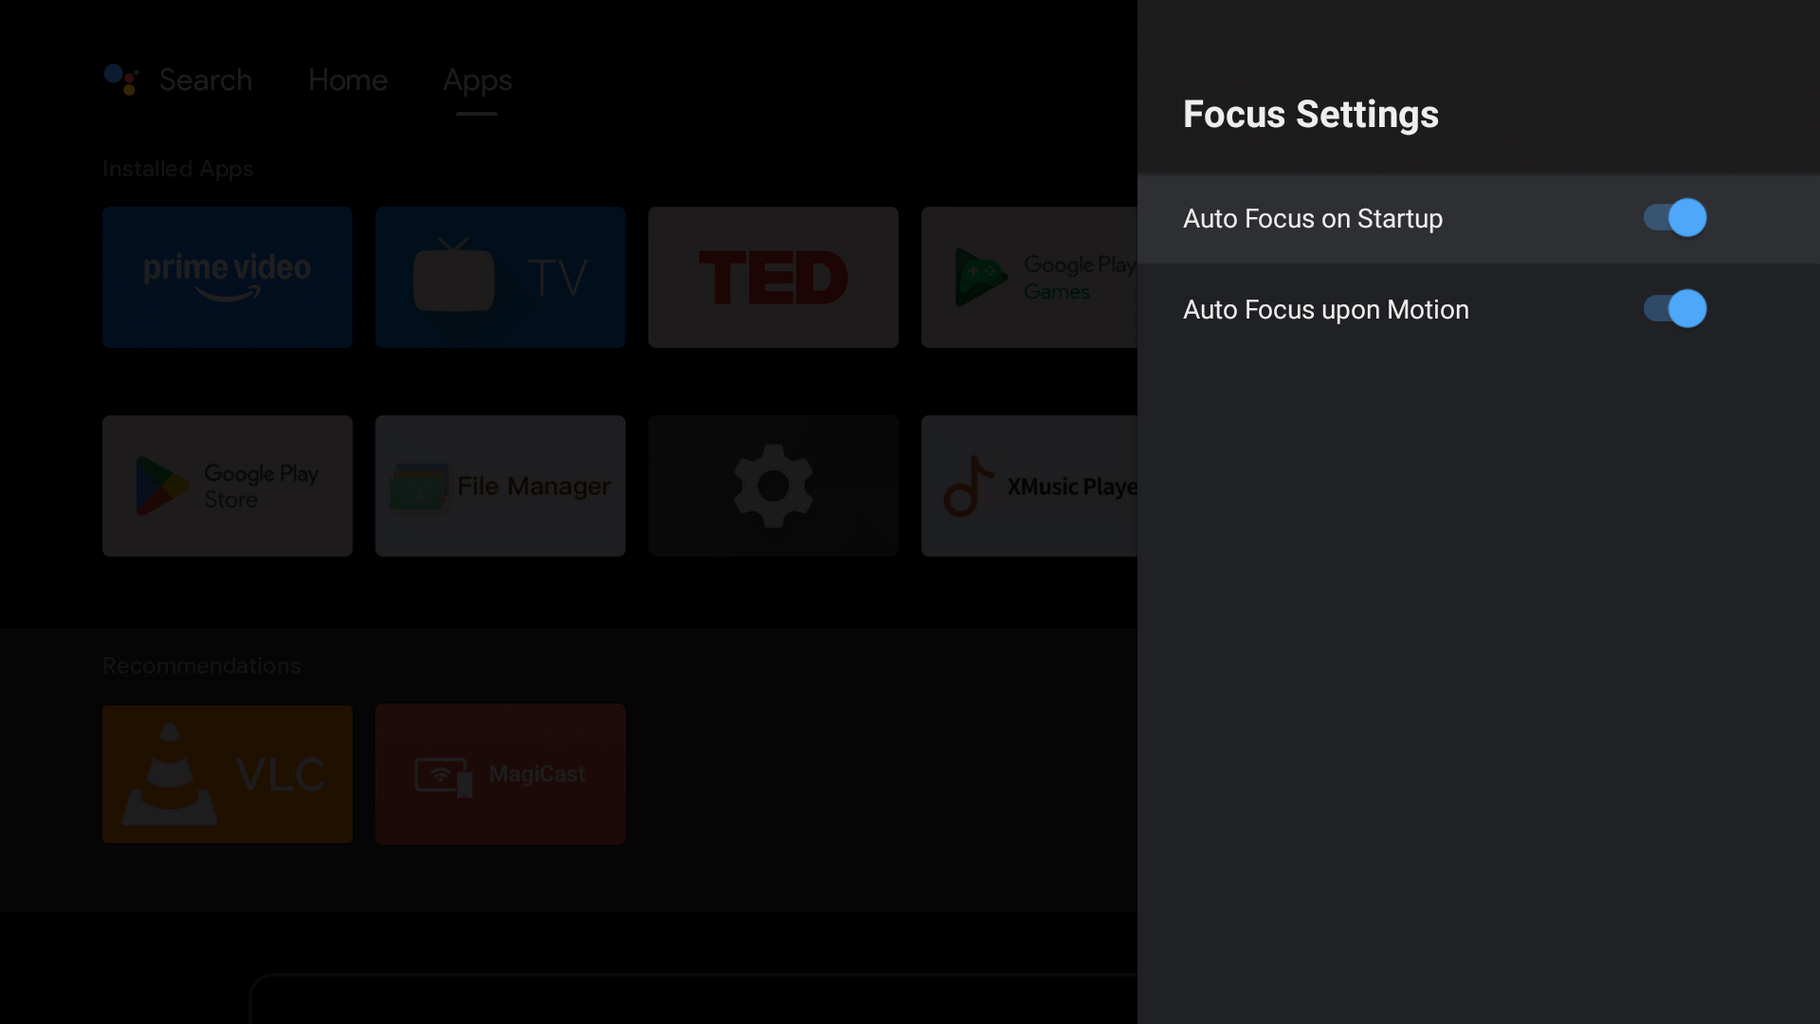This screenshot has height=1024, width=1820.
Task: Open the VLC recommendation tile
Action: point(227,774)
